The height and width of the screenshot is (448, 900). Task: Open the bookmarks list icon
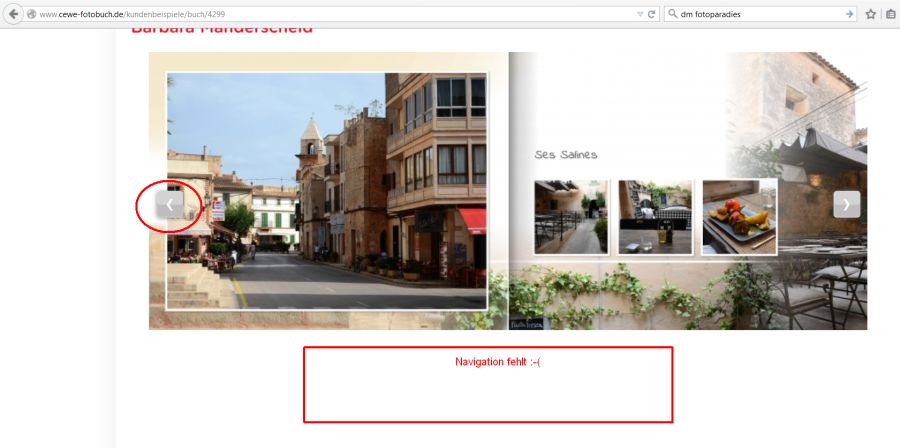[890, 14]
